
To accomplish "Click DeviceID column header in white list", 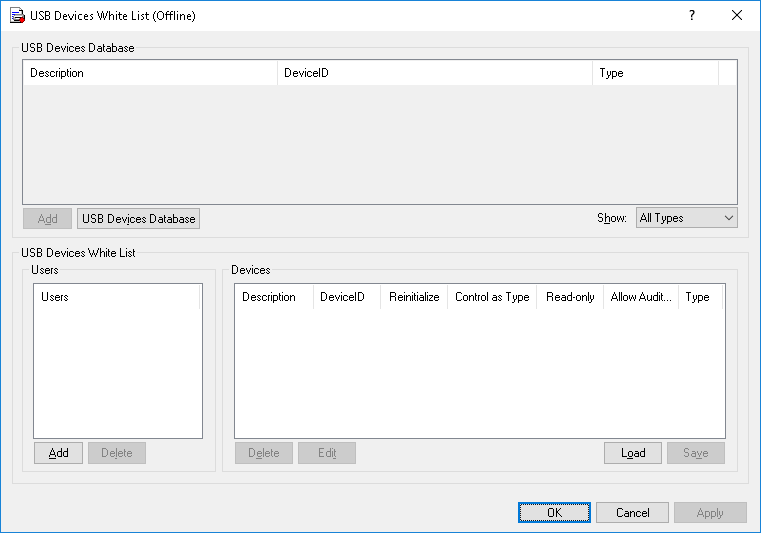I will click(x=343, y=297).
